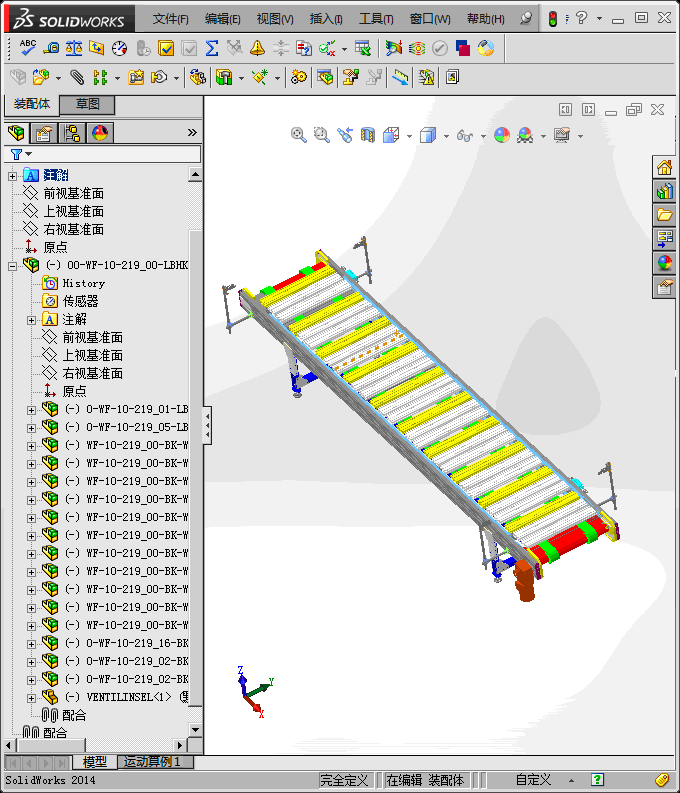Toggle the feature tree panel collapse handle

tap(207, 425)
